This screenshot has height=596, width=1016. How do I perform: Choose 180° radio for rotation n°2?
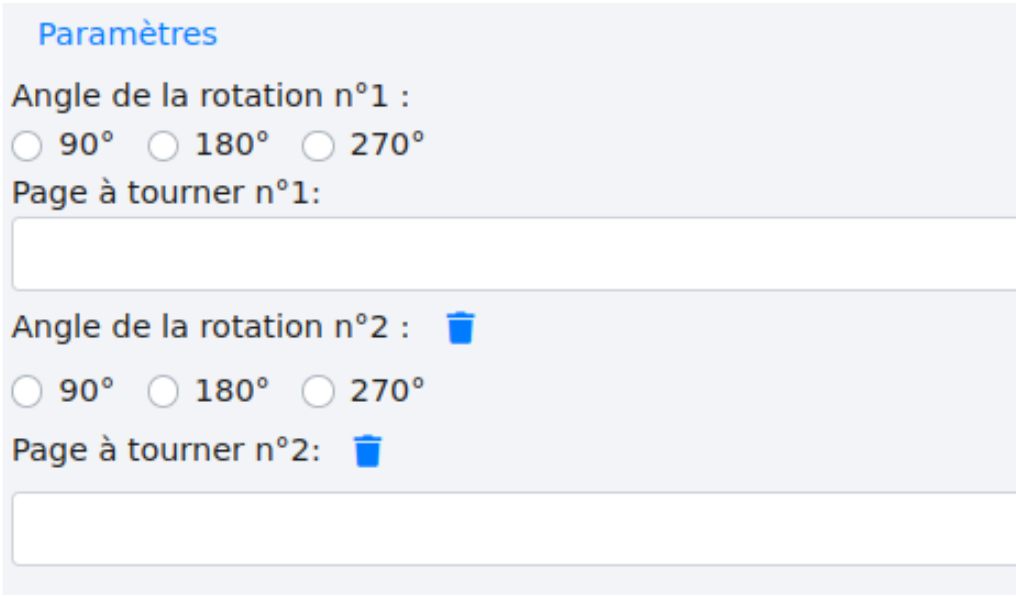click(162, 392)
